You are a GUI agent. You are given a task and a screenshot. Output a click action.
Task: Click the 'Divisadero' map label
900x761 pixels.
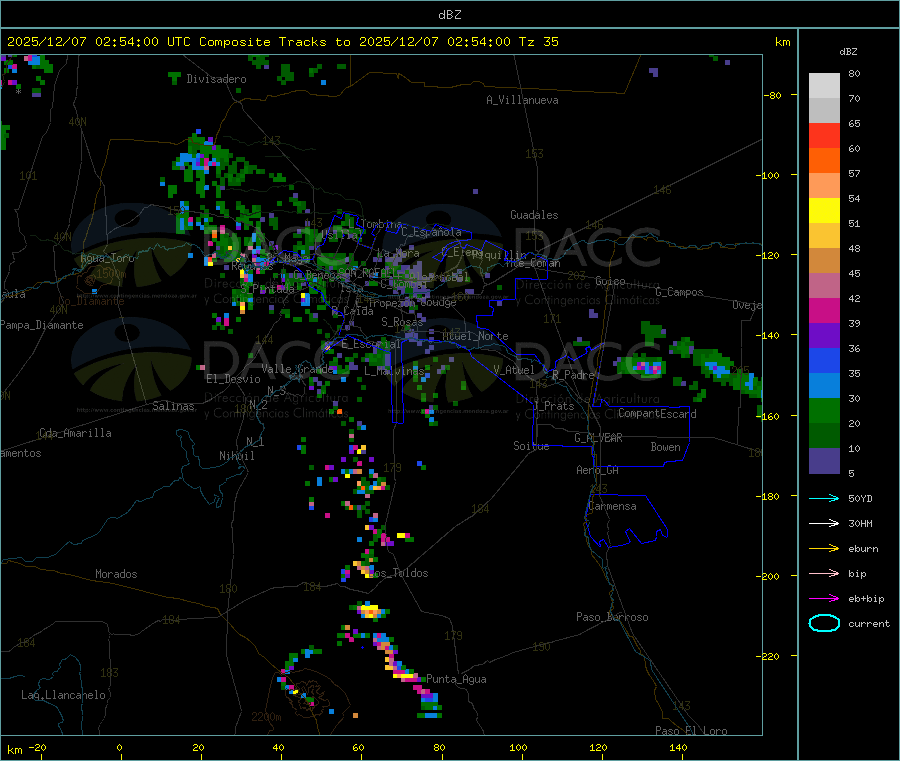pos(216,79)
